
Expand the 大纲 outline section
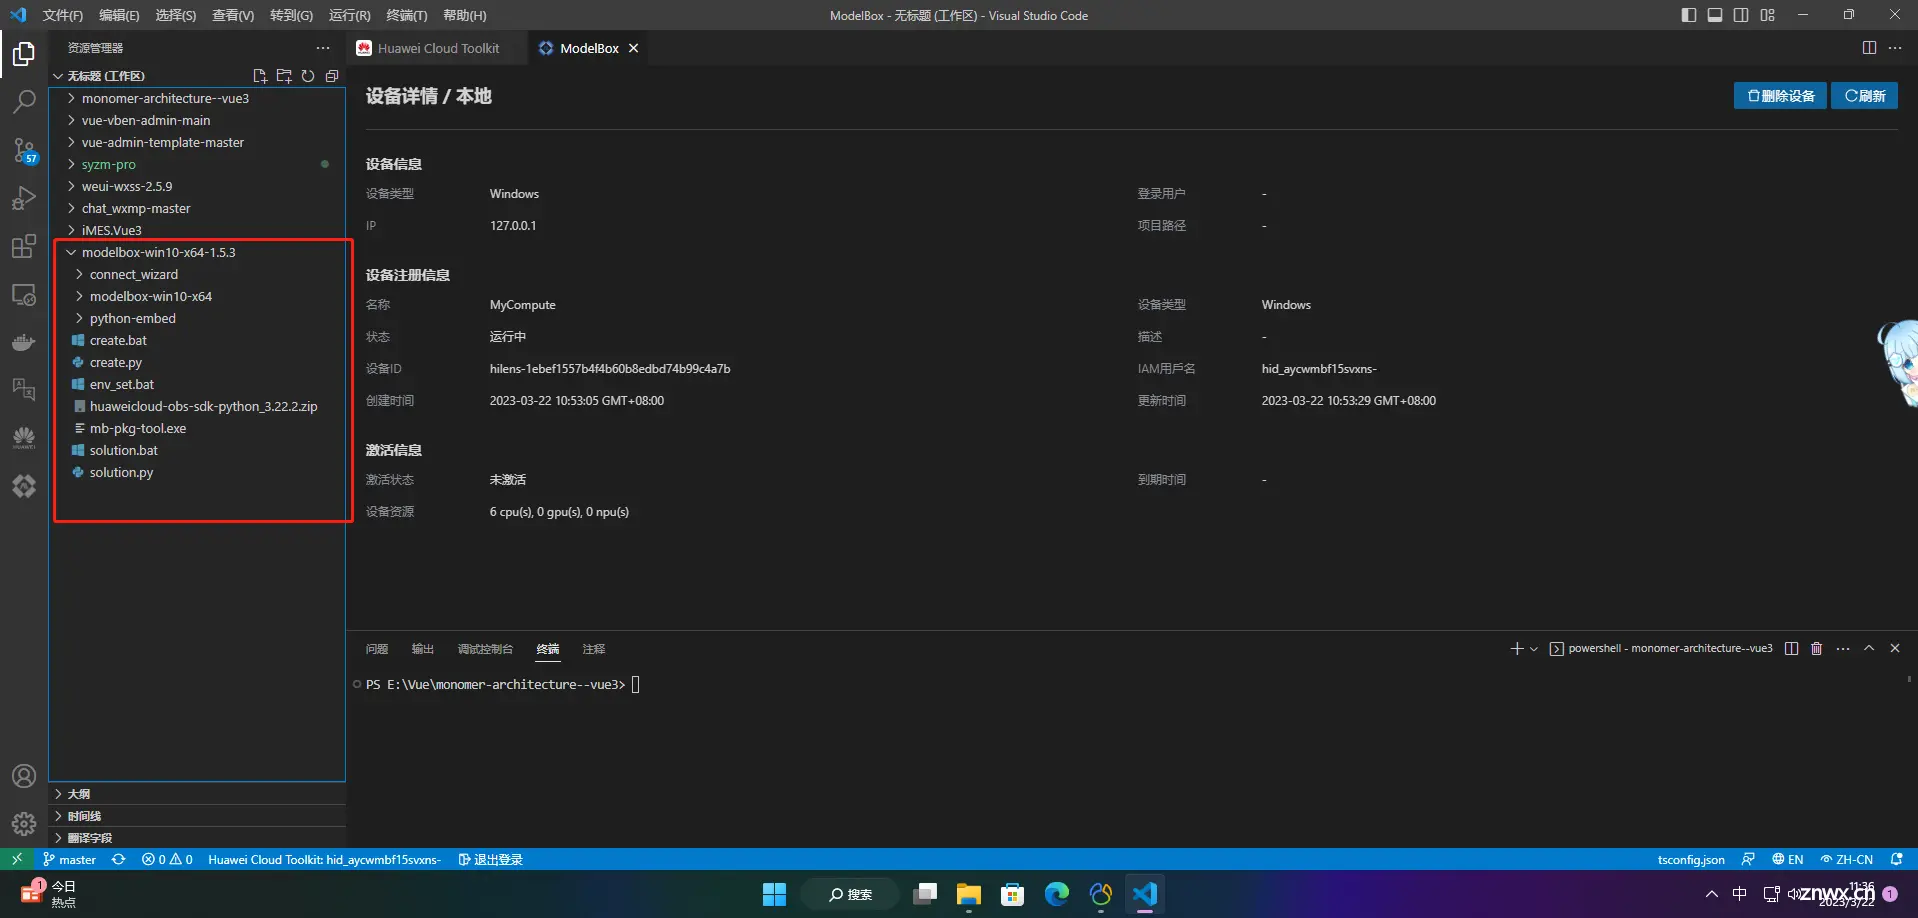click(x=197, y=794)
